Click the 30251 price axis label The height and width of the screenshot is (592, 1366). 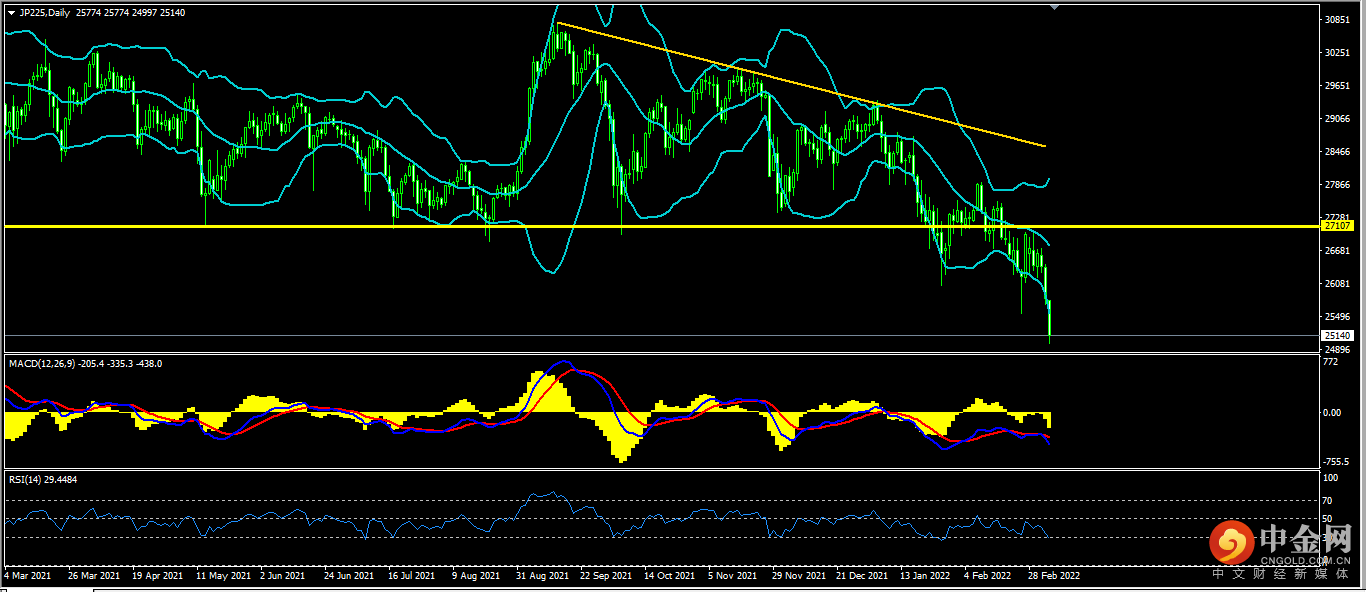click(1336, 53)
